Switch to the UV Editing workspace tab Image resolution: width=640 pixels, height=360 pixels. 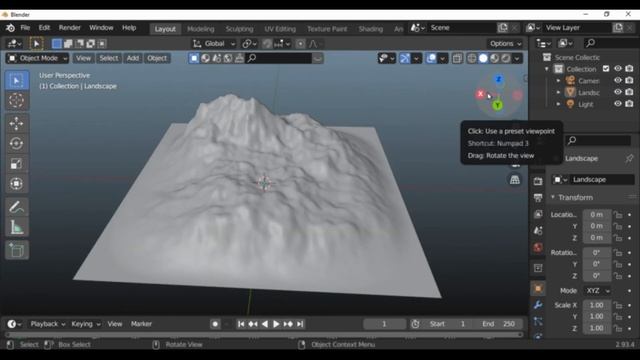click(x=280, y=29)
